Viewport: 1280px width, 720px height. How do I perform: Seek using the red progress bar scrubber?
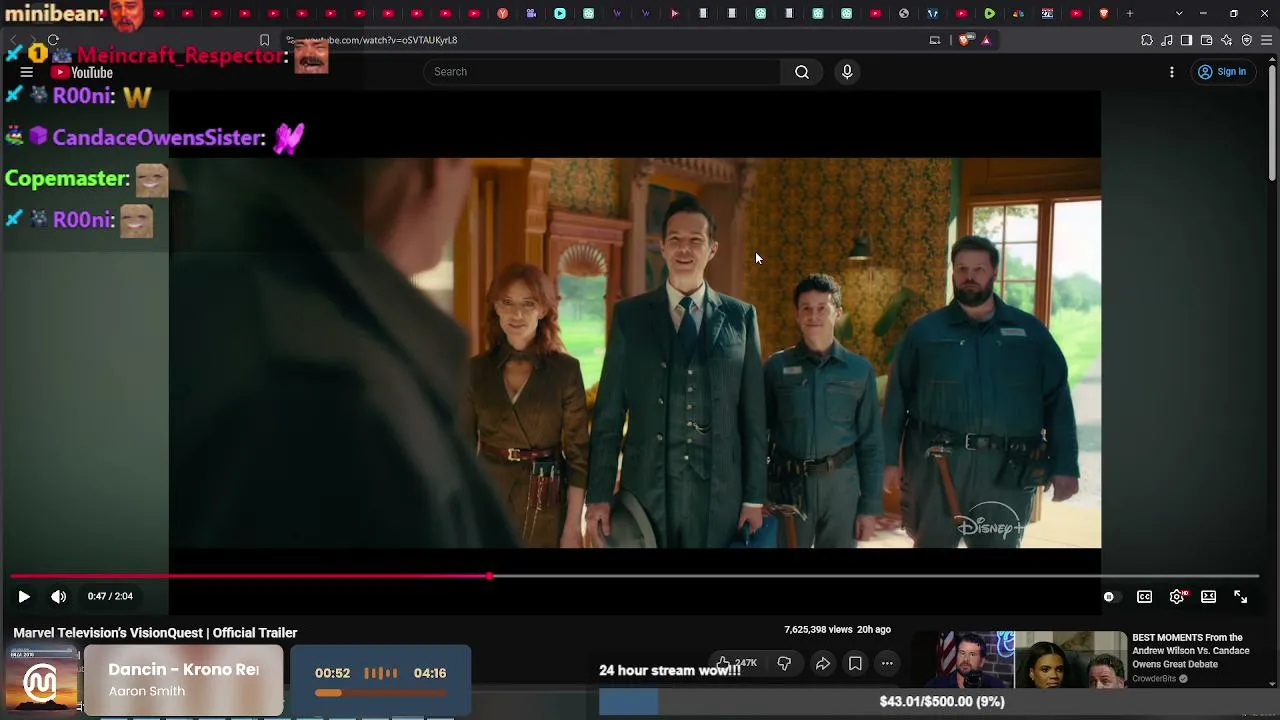[489, 577]
